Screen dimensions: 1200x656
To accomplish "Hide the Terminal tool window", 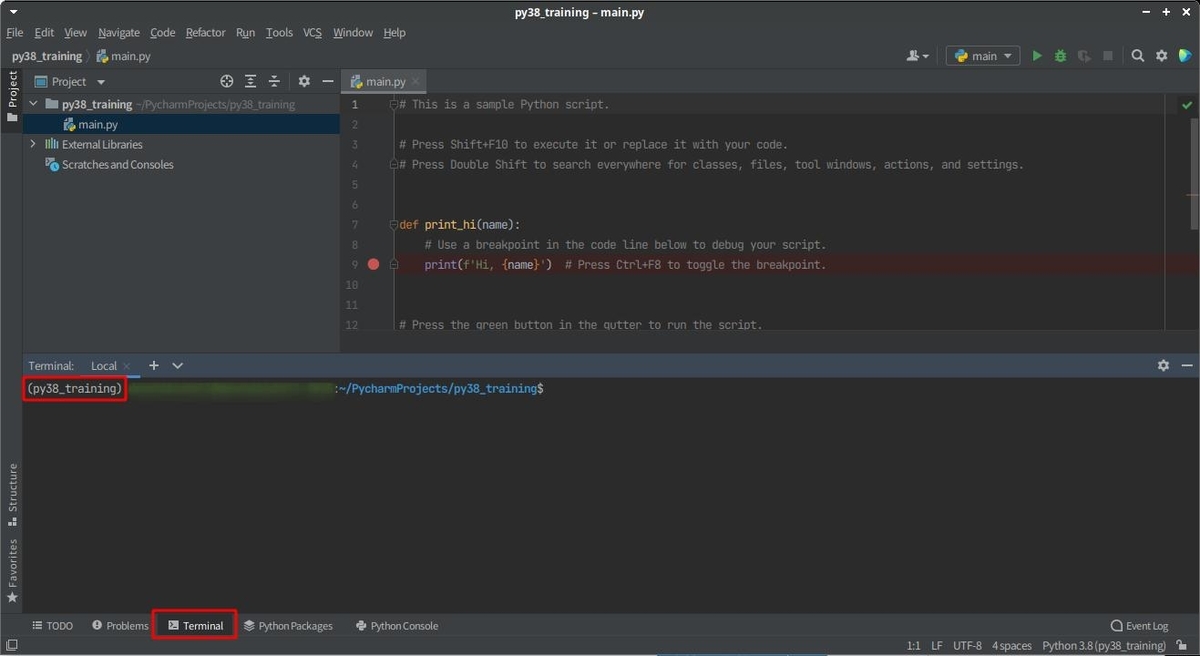I will click(1187, 366).
